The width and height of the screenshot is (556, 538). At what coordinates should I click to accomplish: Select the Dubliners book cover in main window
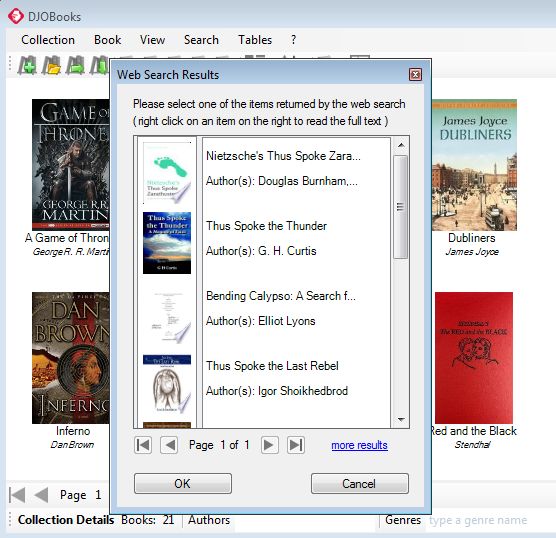(474, 165)
